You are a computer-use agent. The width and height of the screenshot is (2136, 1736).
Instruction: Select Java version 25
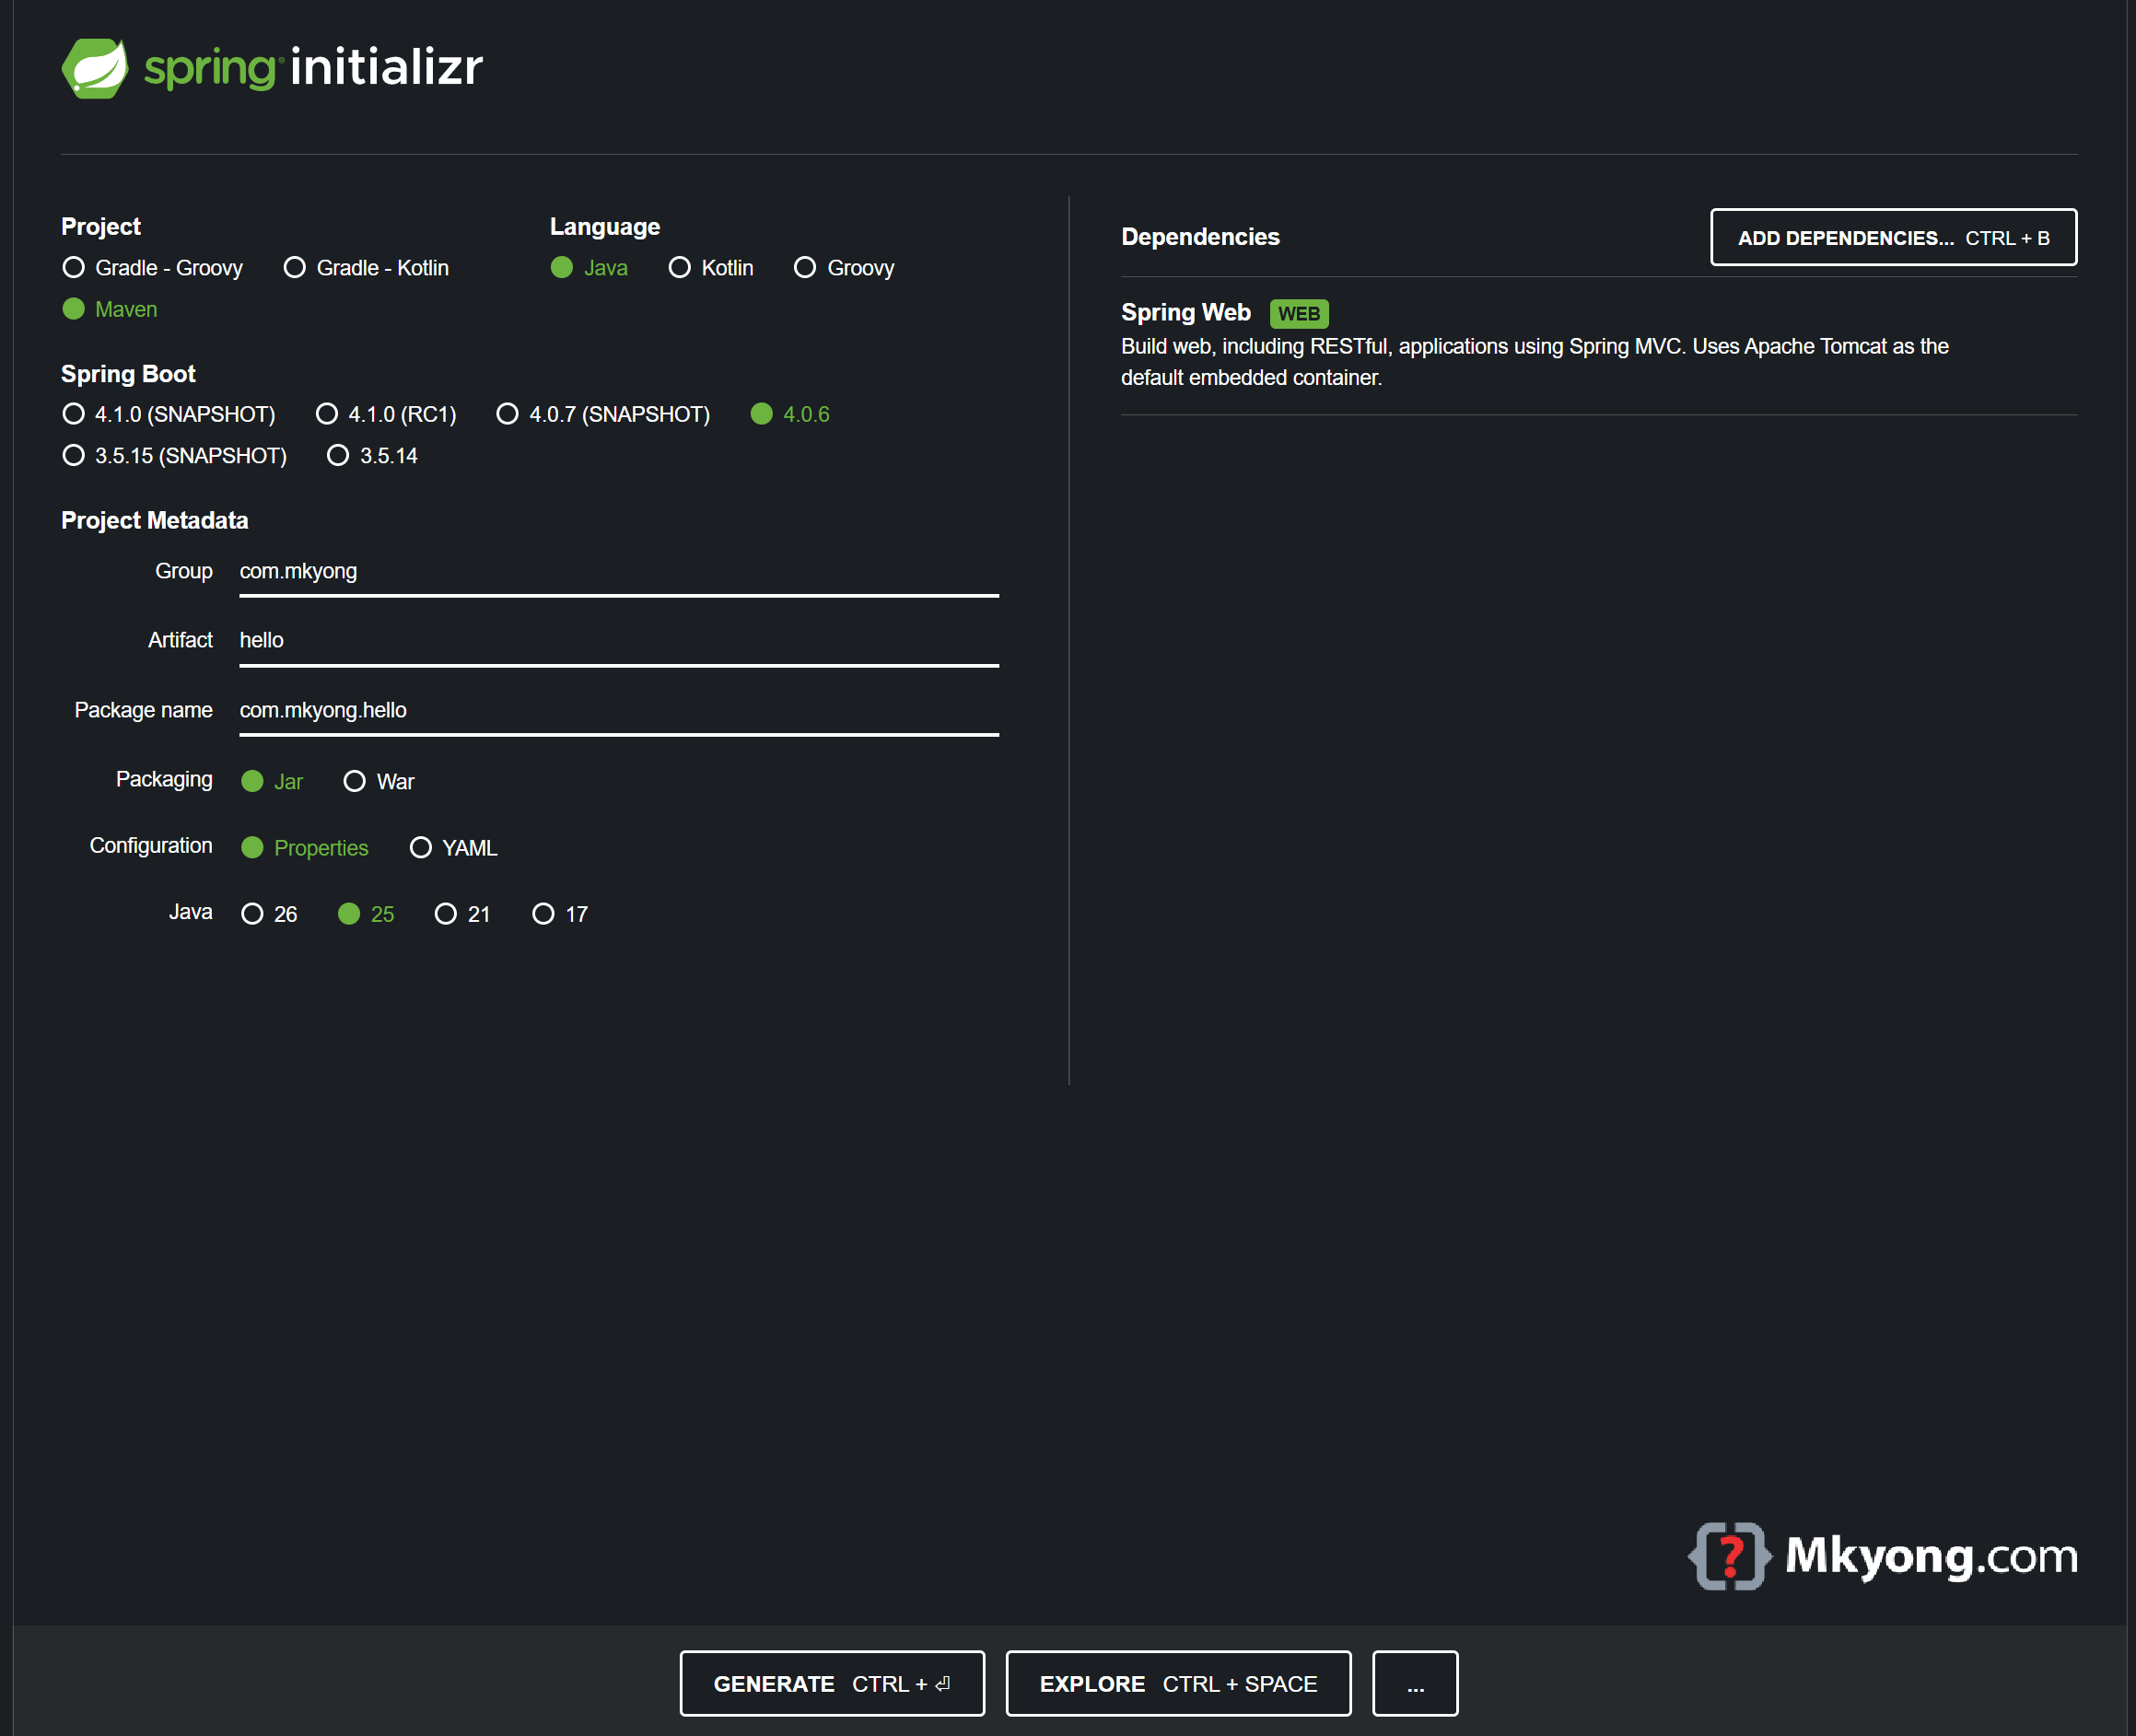tap(366, 914)
